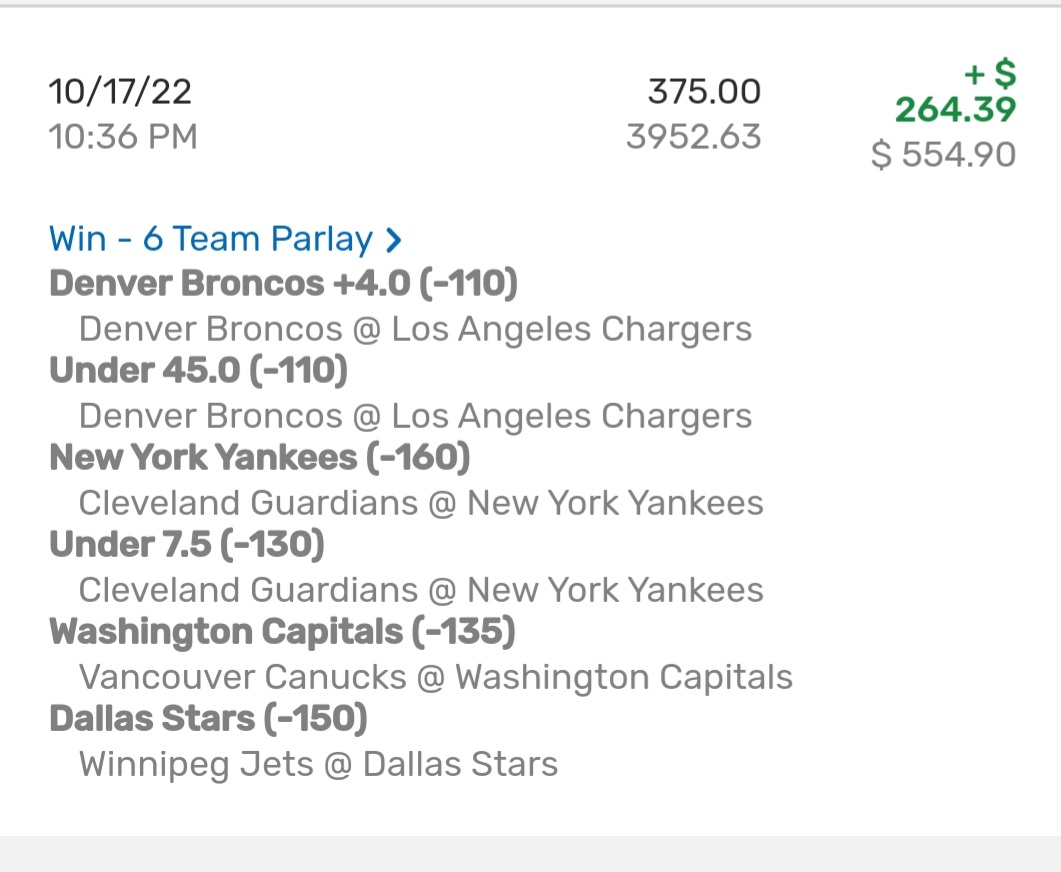Click the matchup line below Under 7.5

pyautogui.click(x=421, y=589)
